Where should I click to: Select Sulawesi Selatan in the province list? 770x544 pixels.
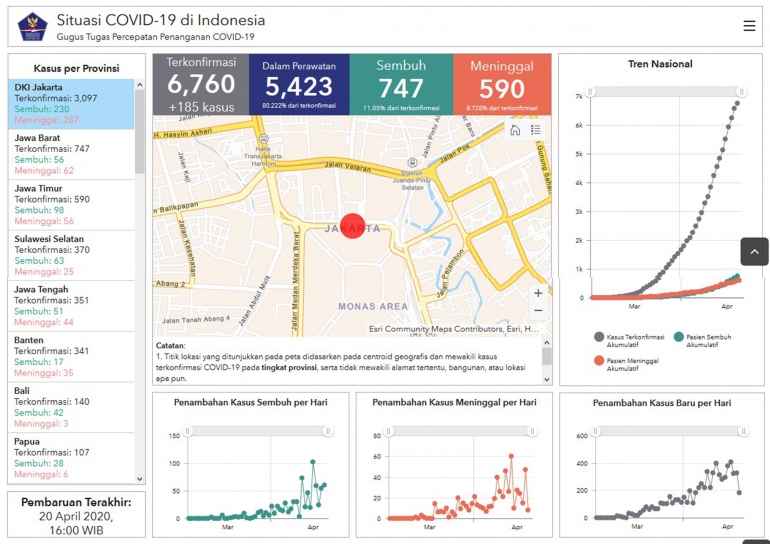click(x=70, y=255)
